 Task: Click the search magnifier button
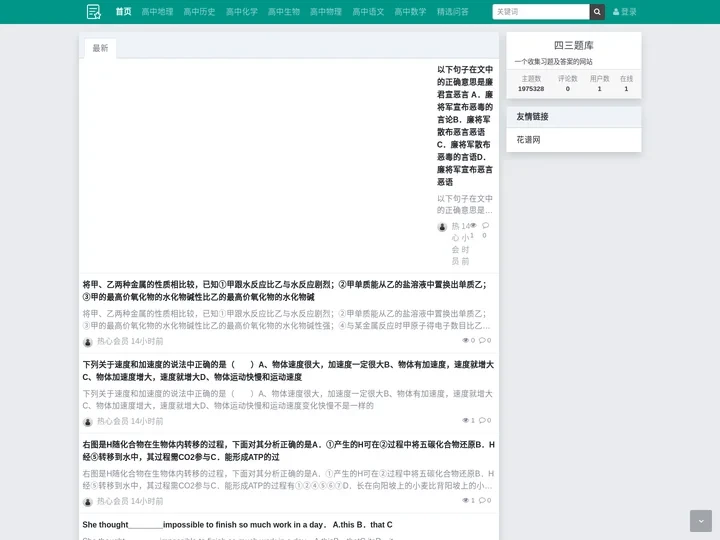tap(597, 12)
